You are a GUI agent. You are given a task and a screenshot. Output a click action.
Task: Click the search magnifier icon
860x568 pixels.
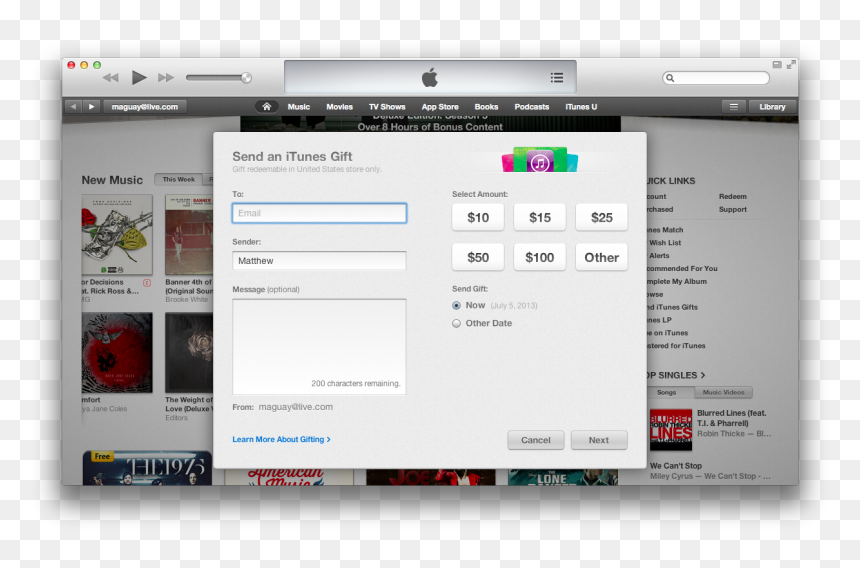[x=670, y=78]
